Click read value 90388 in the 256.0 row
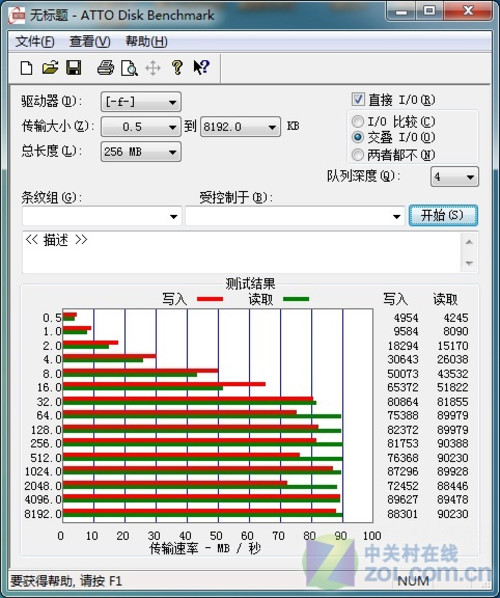The width and height of the screenshot is (500, 598). tap(453, 443)
